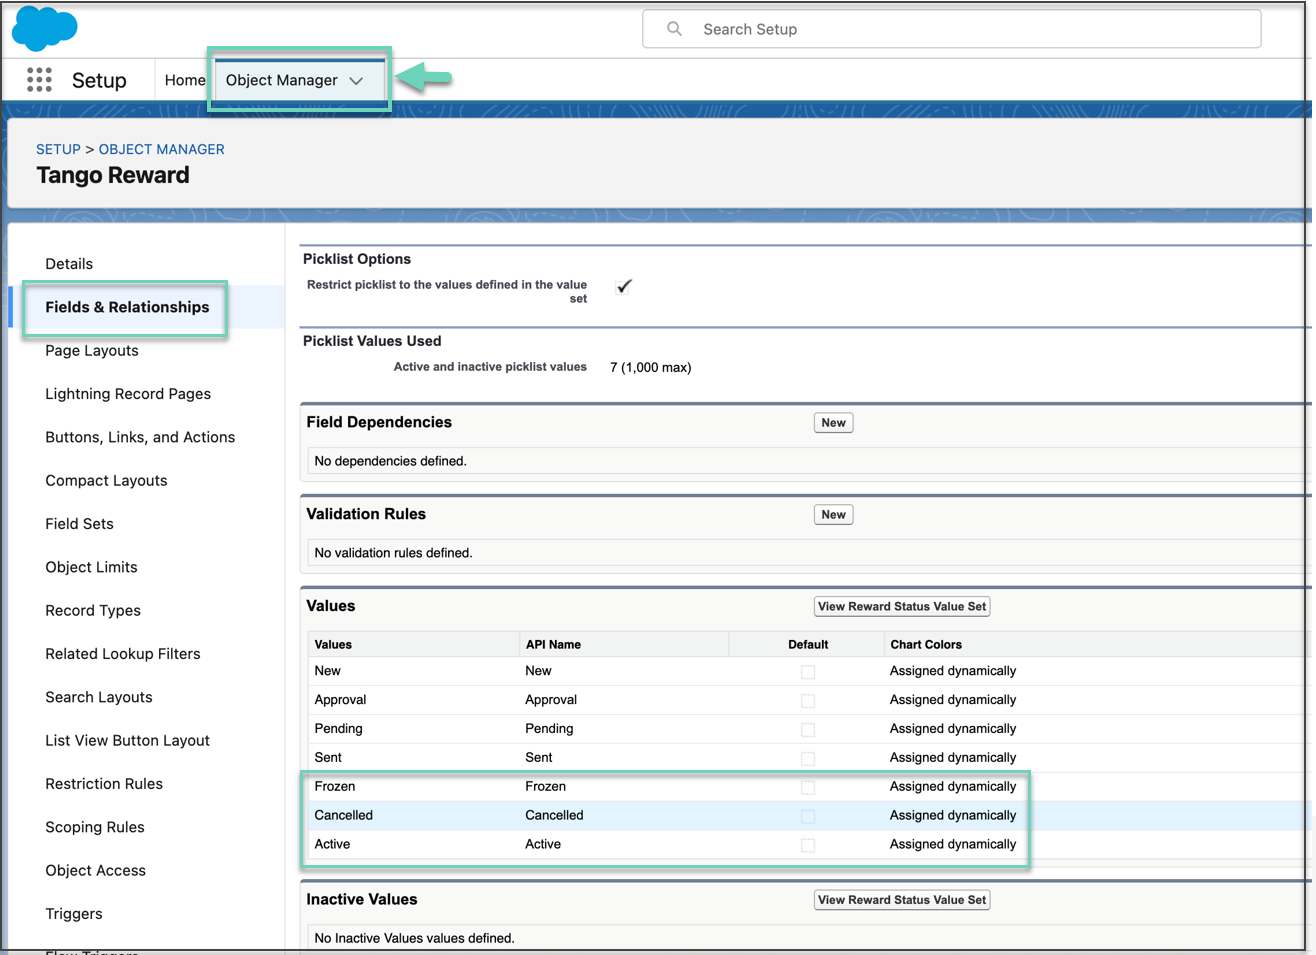This screenshot has height=955, width=1316.
Task: Go to Triggers section
Action: (74, 914)
